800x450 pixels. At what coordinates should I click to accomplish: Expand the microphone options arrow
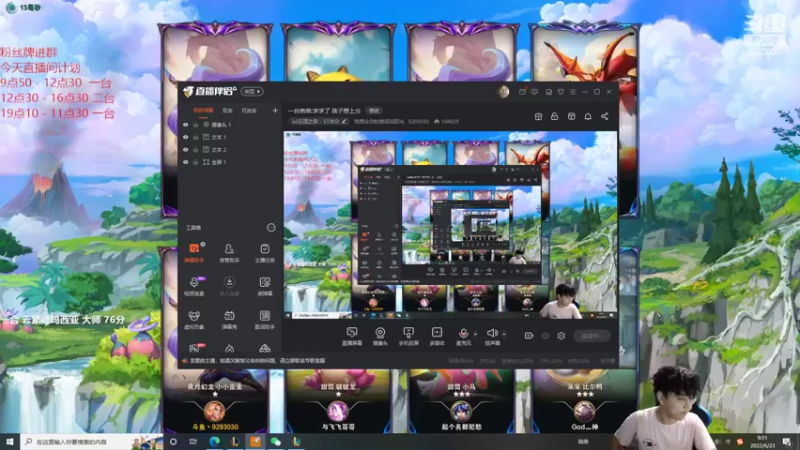point(476,334)
